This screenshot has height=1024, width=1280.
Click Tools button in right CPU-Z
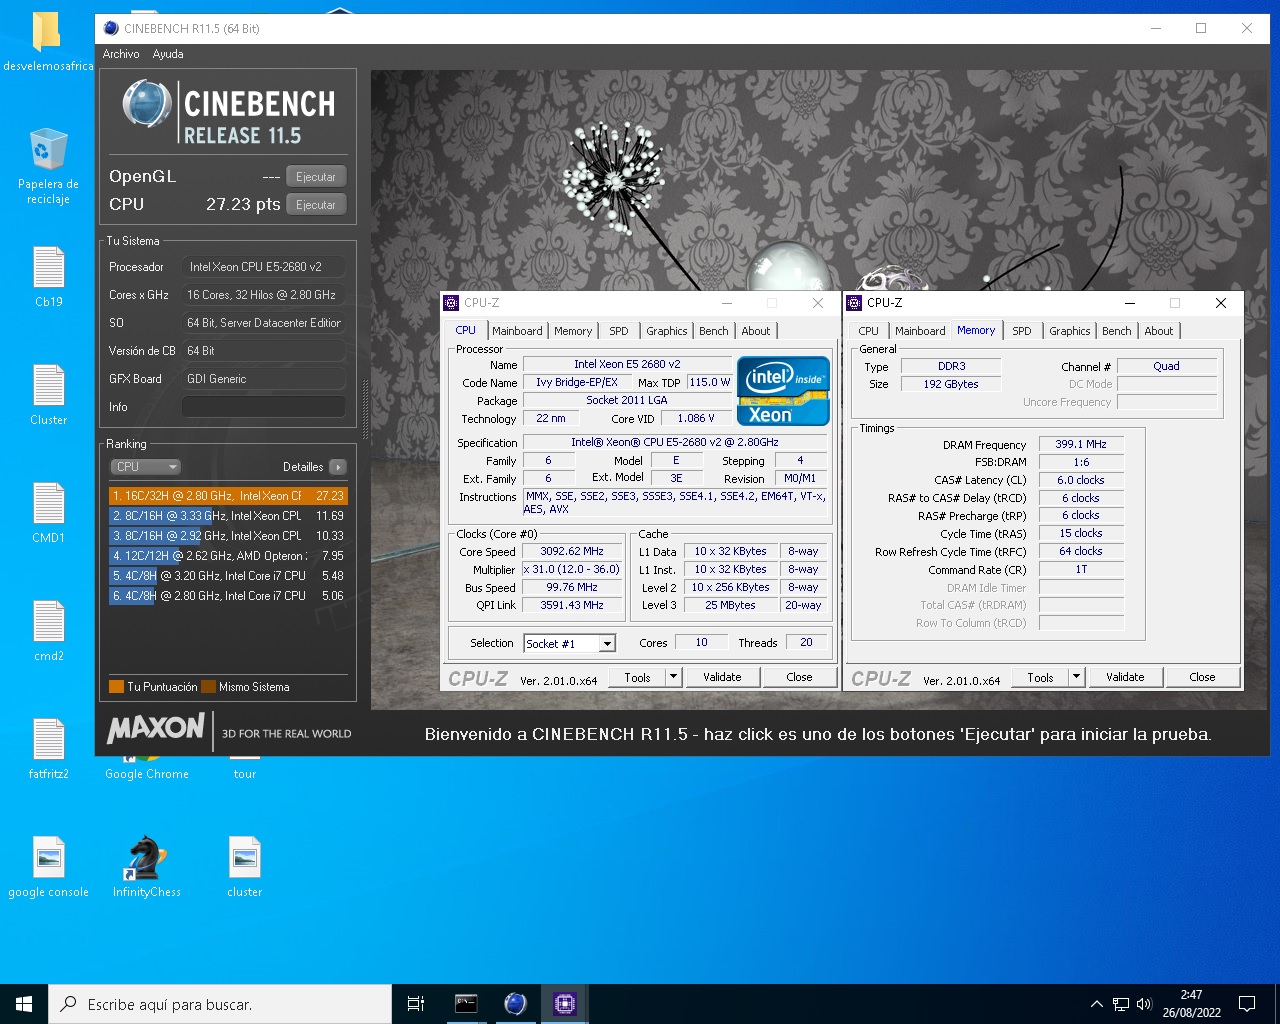coord(1040,677)
